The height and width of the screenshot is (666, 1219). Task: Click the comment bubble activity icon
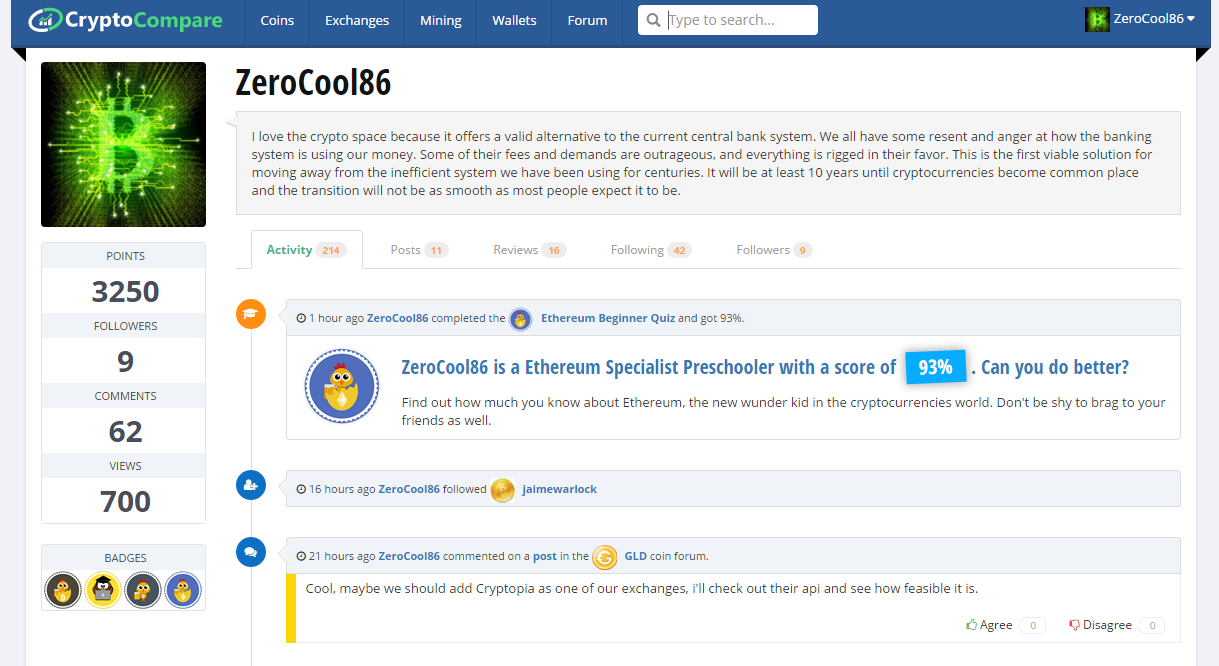(251, 552)
